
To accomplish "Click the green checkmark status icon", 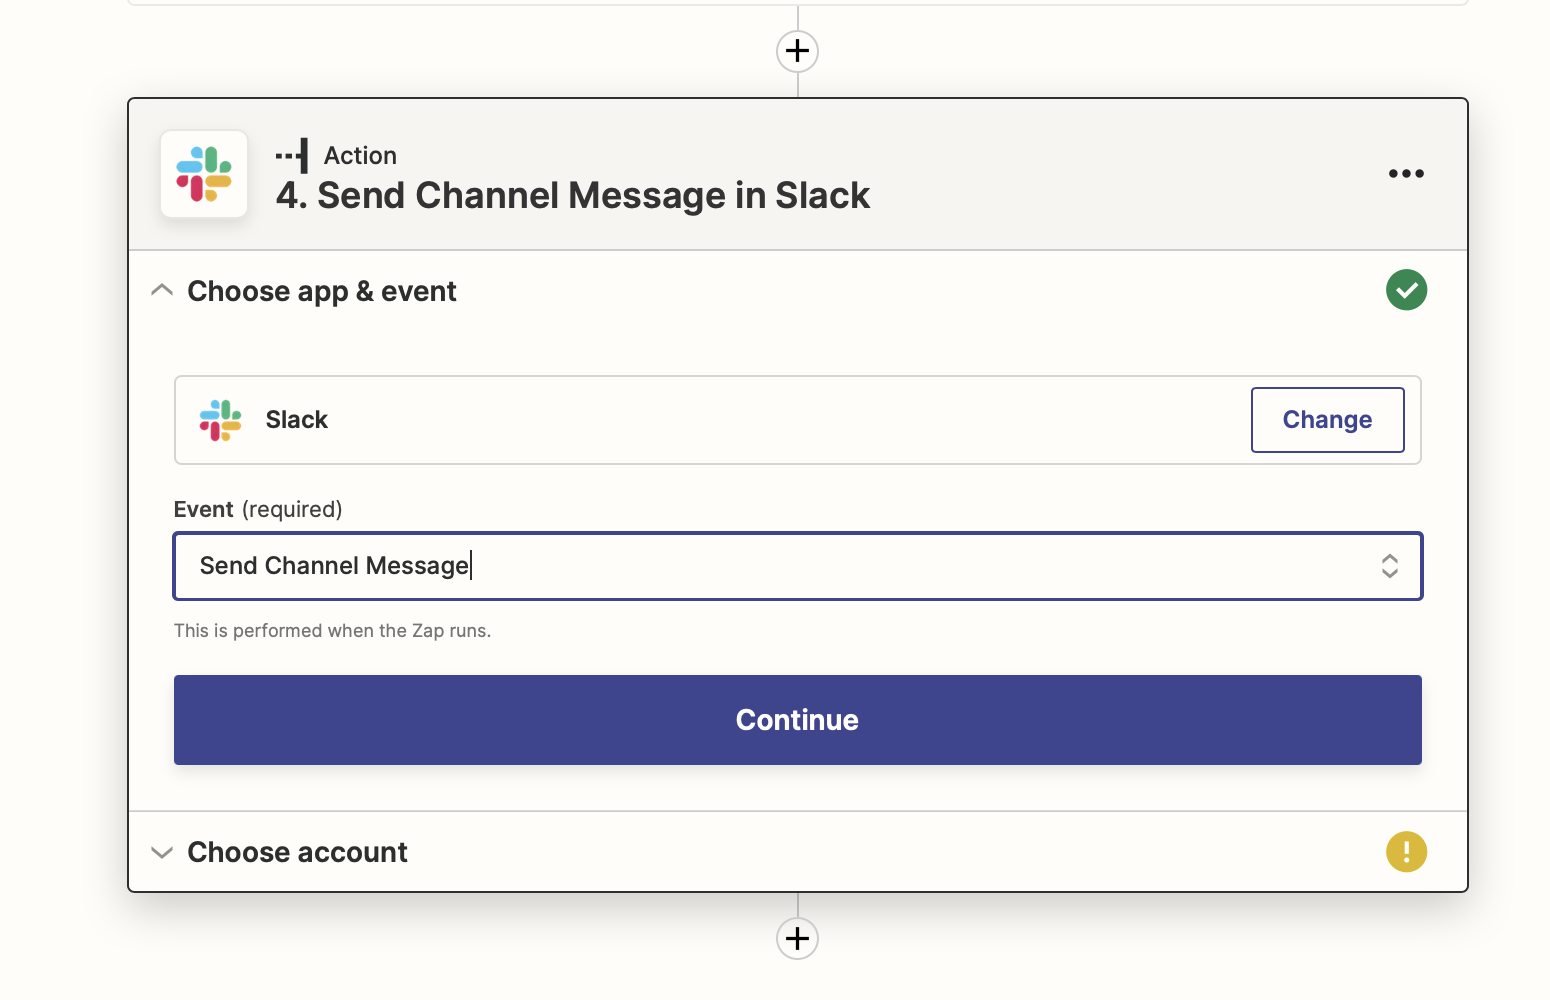I will click(1406, 290).
